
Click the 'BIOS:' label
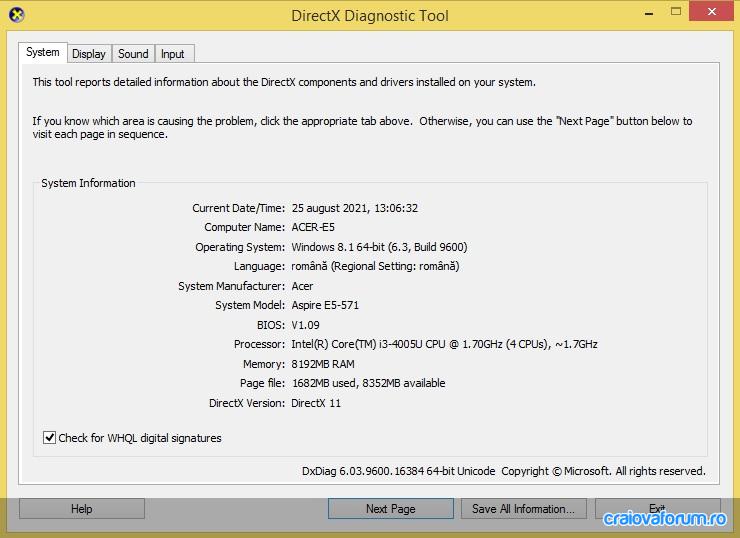point(271,325)
